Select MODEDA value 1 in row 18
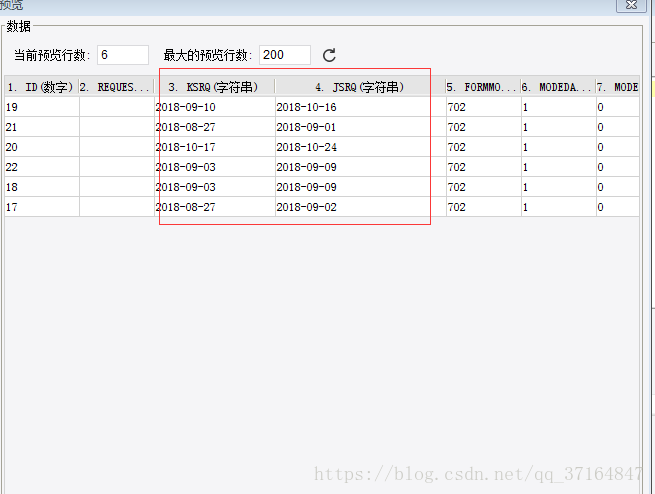The width and height of the screenshot is (655, 494). coord(559,187)
